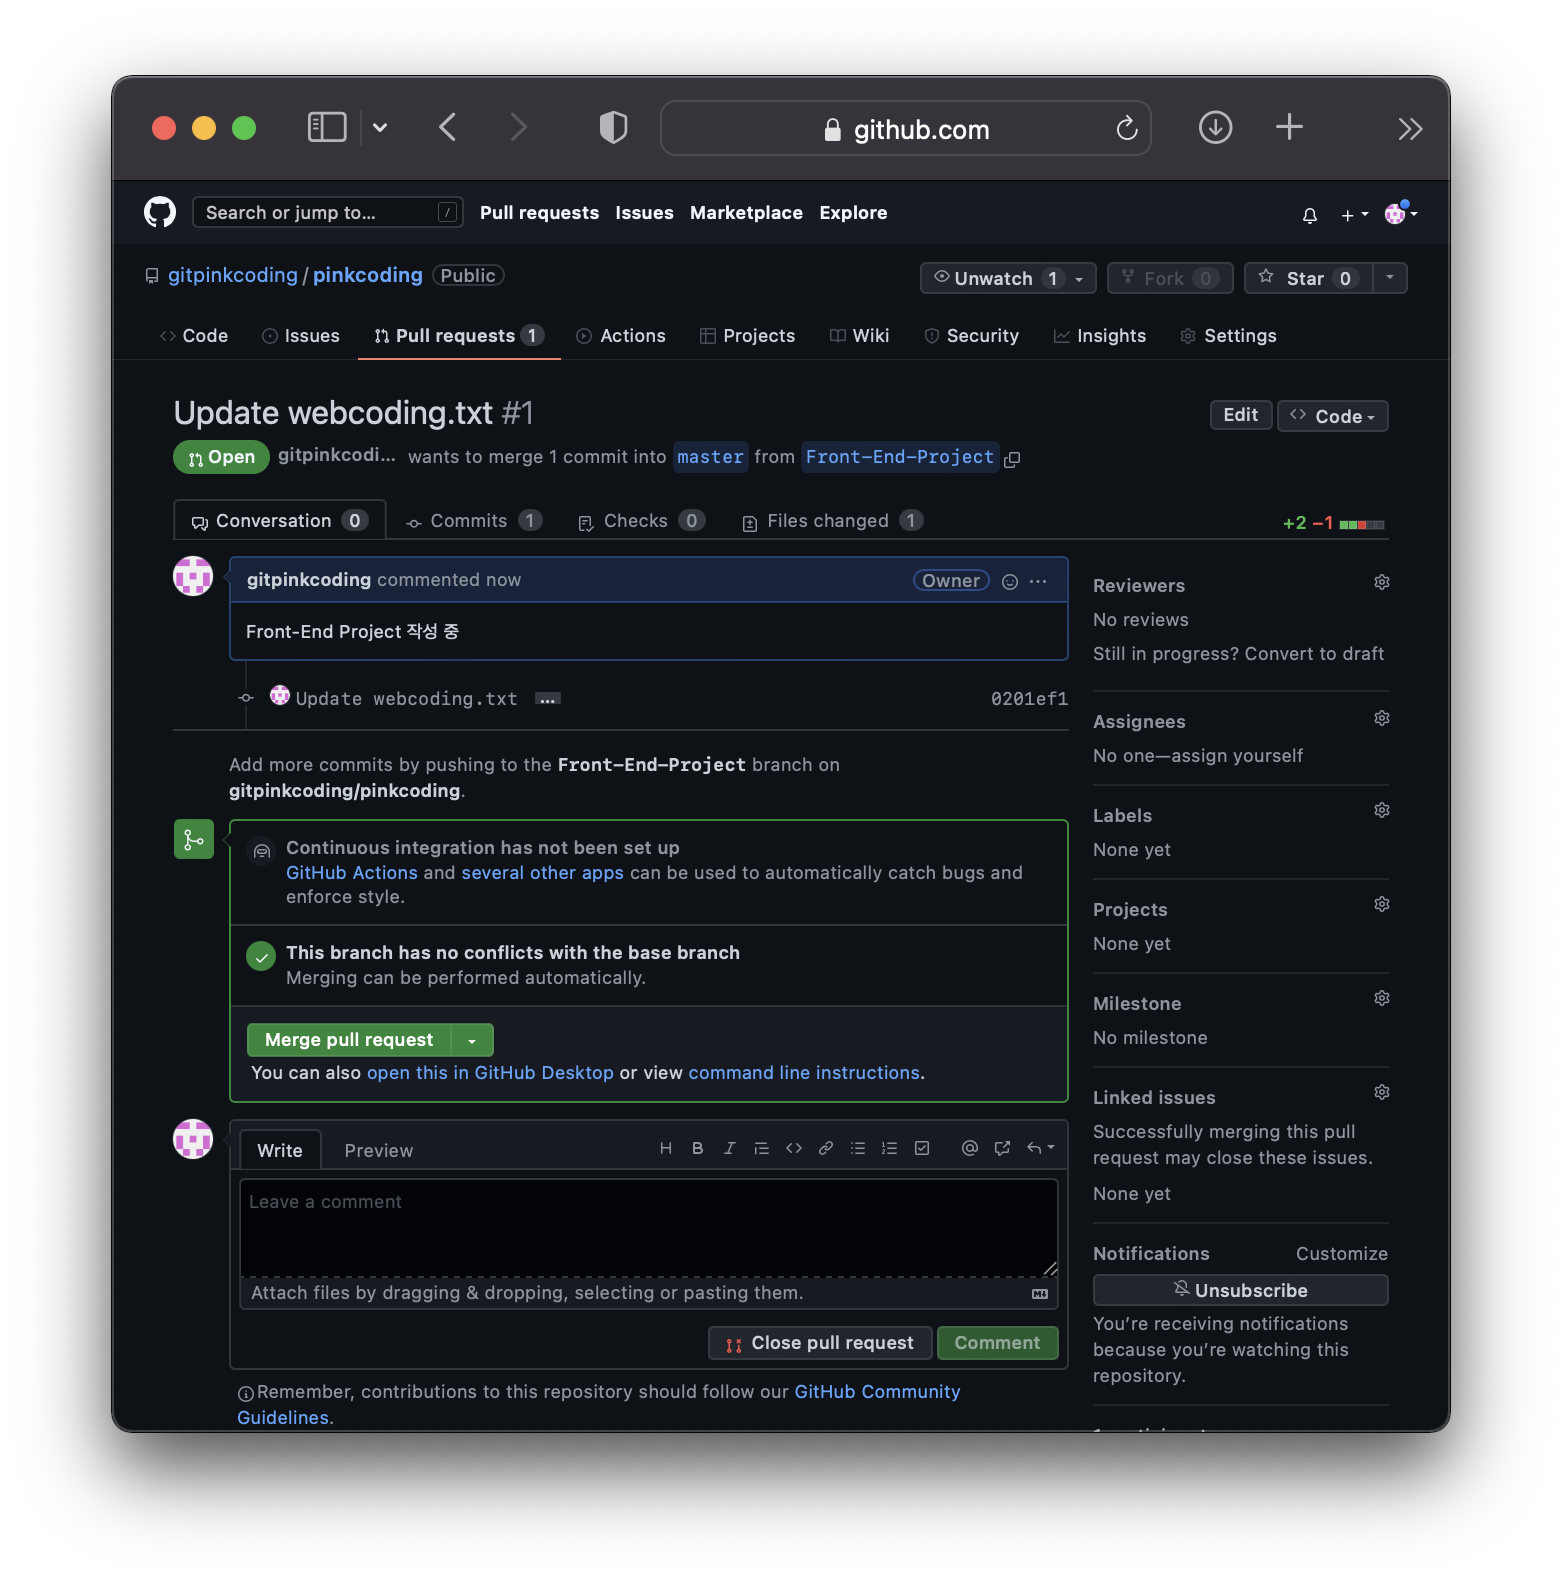Screen dimensions: 1562x1580
Task: Apply bold formatting to comment text
Action: 698,1148
